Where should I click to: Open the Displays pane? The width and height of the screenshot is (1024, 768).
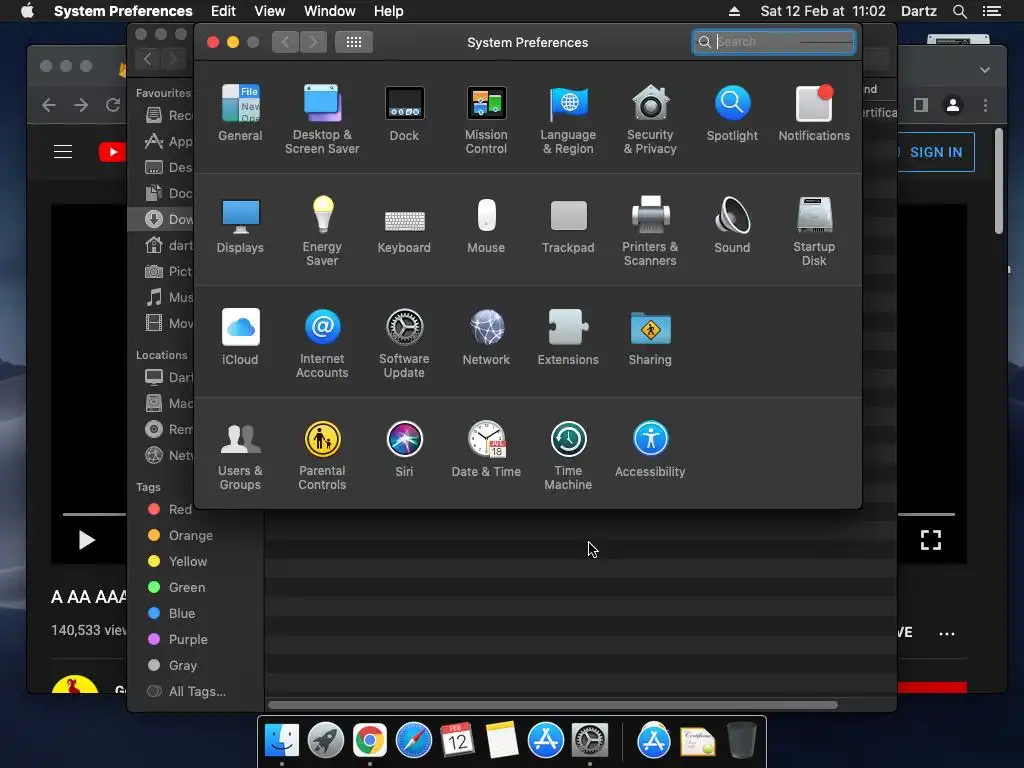pos(240,225)
